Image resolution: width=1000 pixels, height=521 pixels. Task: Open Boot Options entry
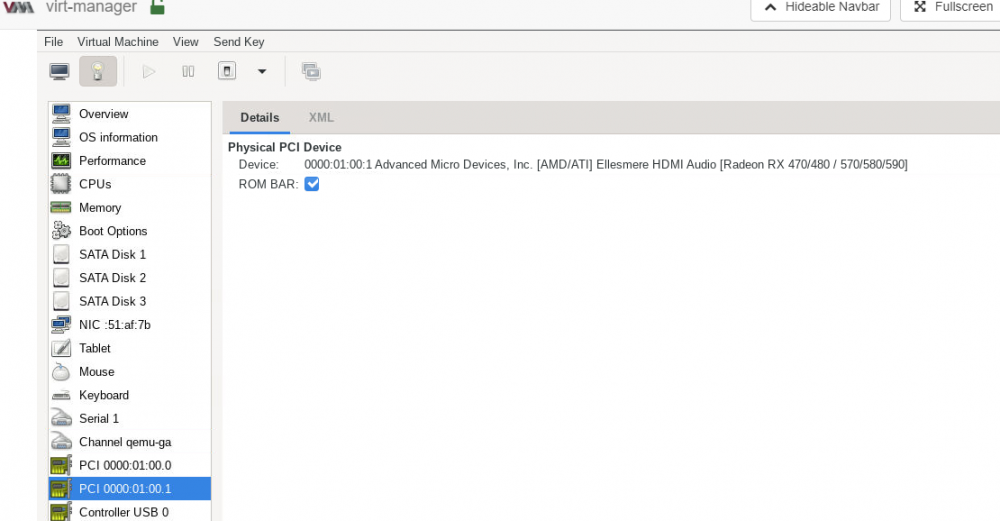pyautogui.click(x=130, y=231)
